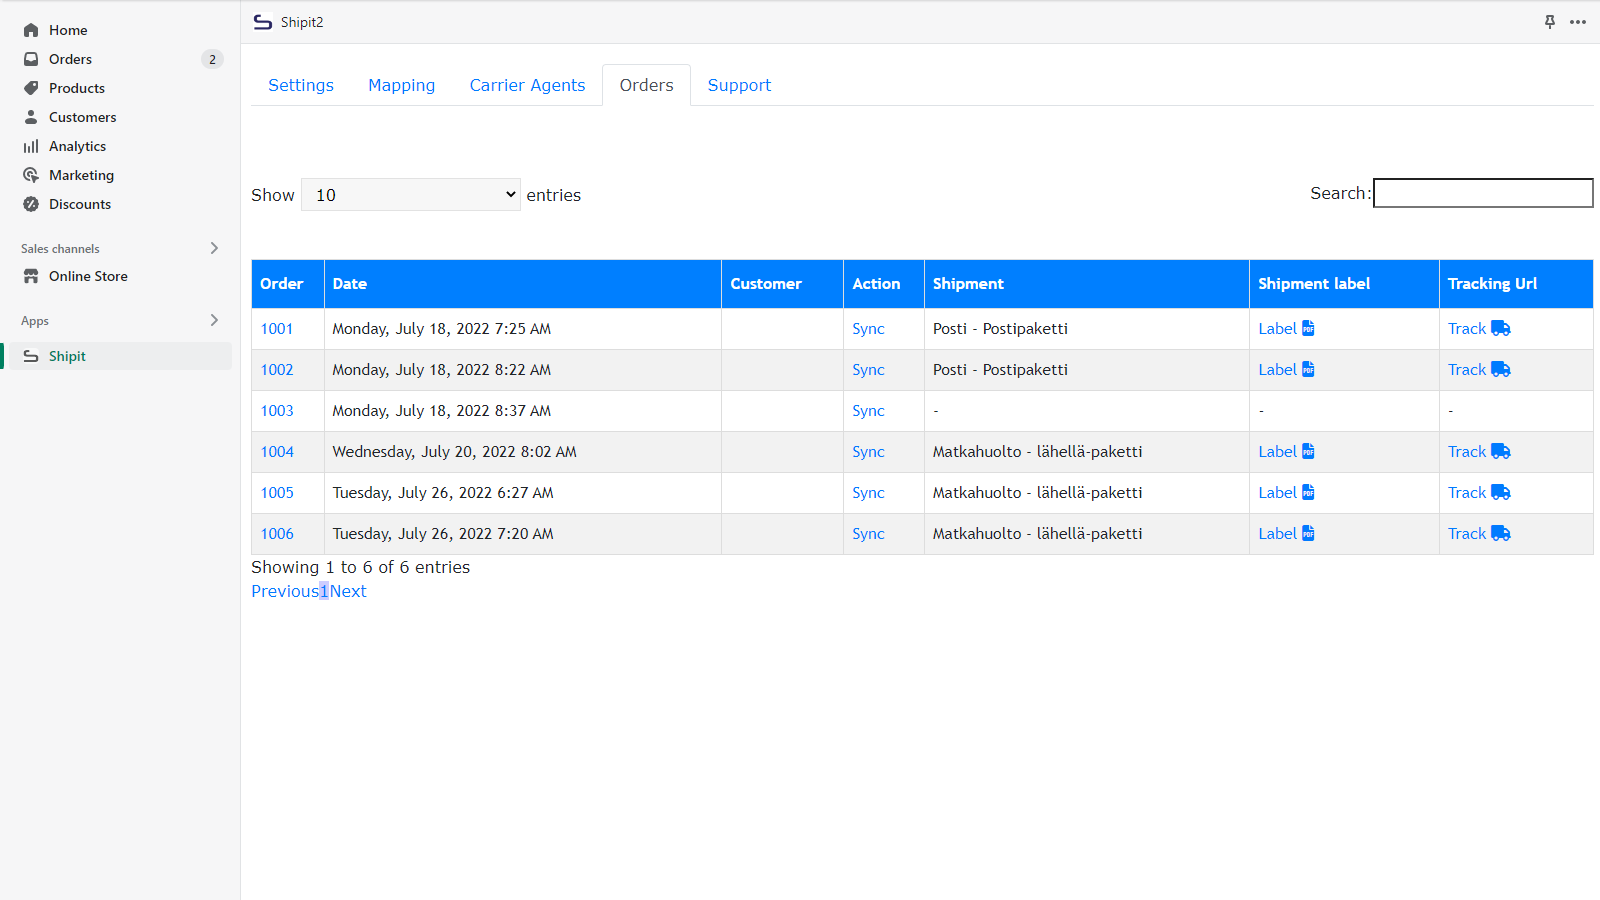Open the Settings tab
Viewport: 1600px width, 900px height.
click(x=301, y=85)
